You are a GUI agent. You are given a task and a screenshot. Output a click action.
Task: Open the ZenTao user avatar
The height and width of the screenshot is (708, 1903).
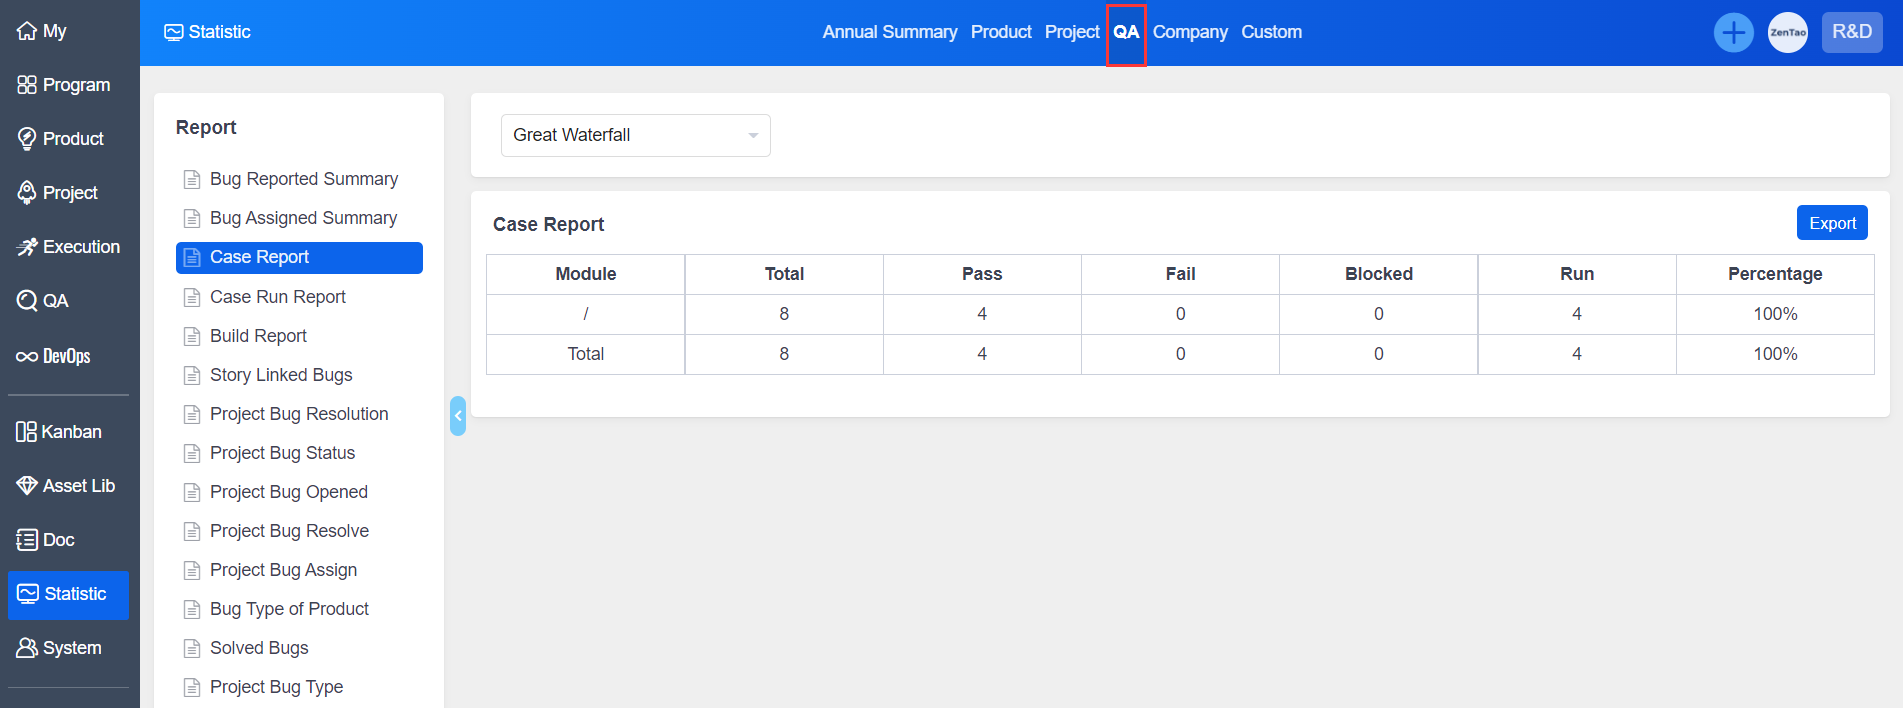coord(1787,32)
